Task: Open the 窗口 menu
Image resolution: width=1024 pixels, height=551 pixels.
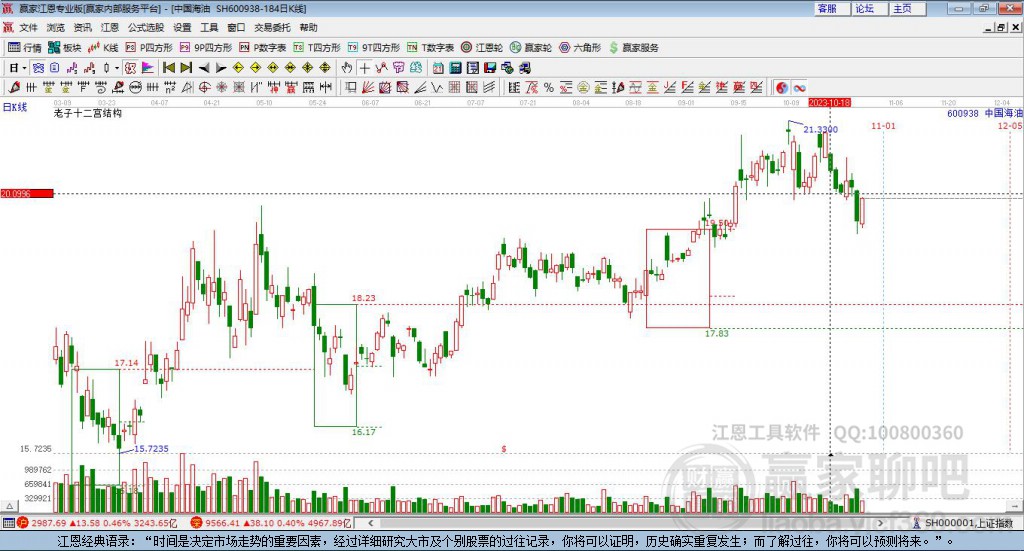Action: coord(236,27)
